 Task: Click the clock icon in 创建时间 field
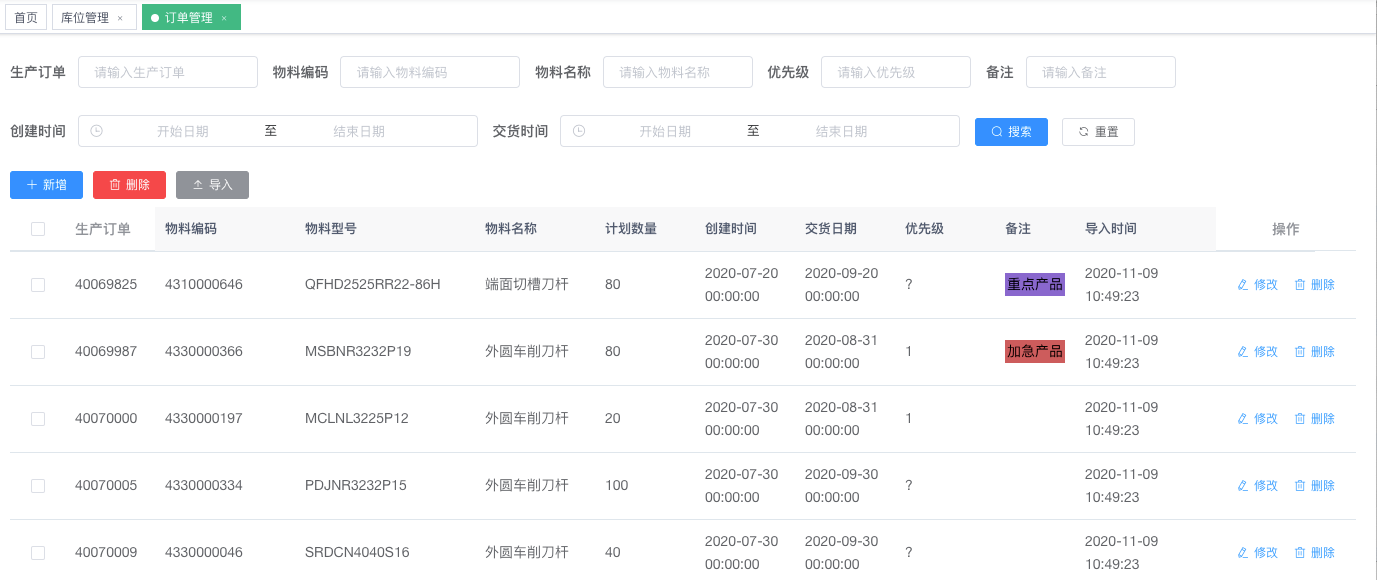coord(96,131)
